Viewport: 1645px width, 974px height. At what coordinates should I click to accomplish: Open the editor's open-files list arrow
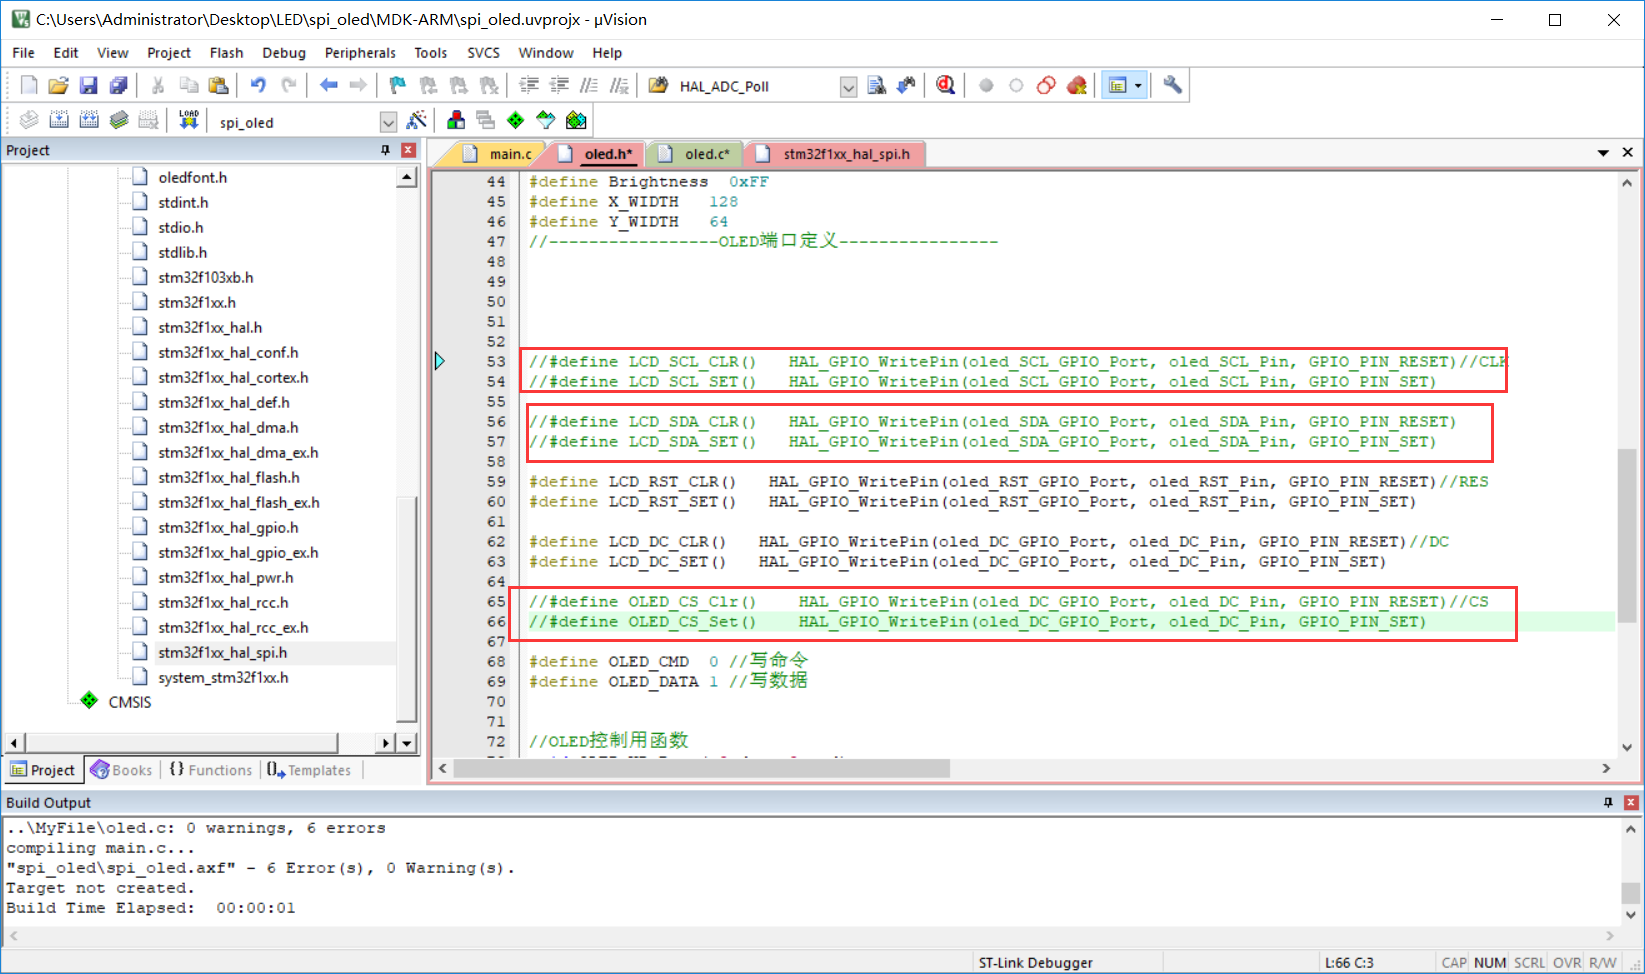[1603, 153]
